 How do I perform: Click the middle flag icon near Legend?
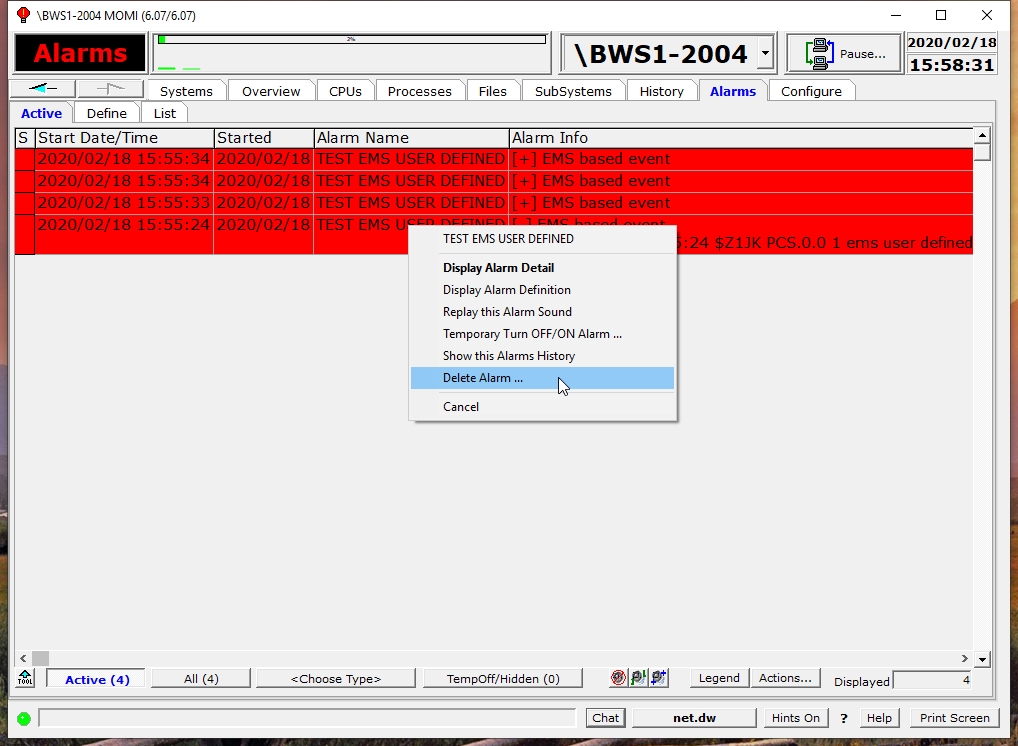click(x=638, y=678)
